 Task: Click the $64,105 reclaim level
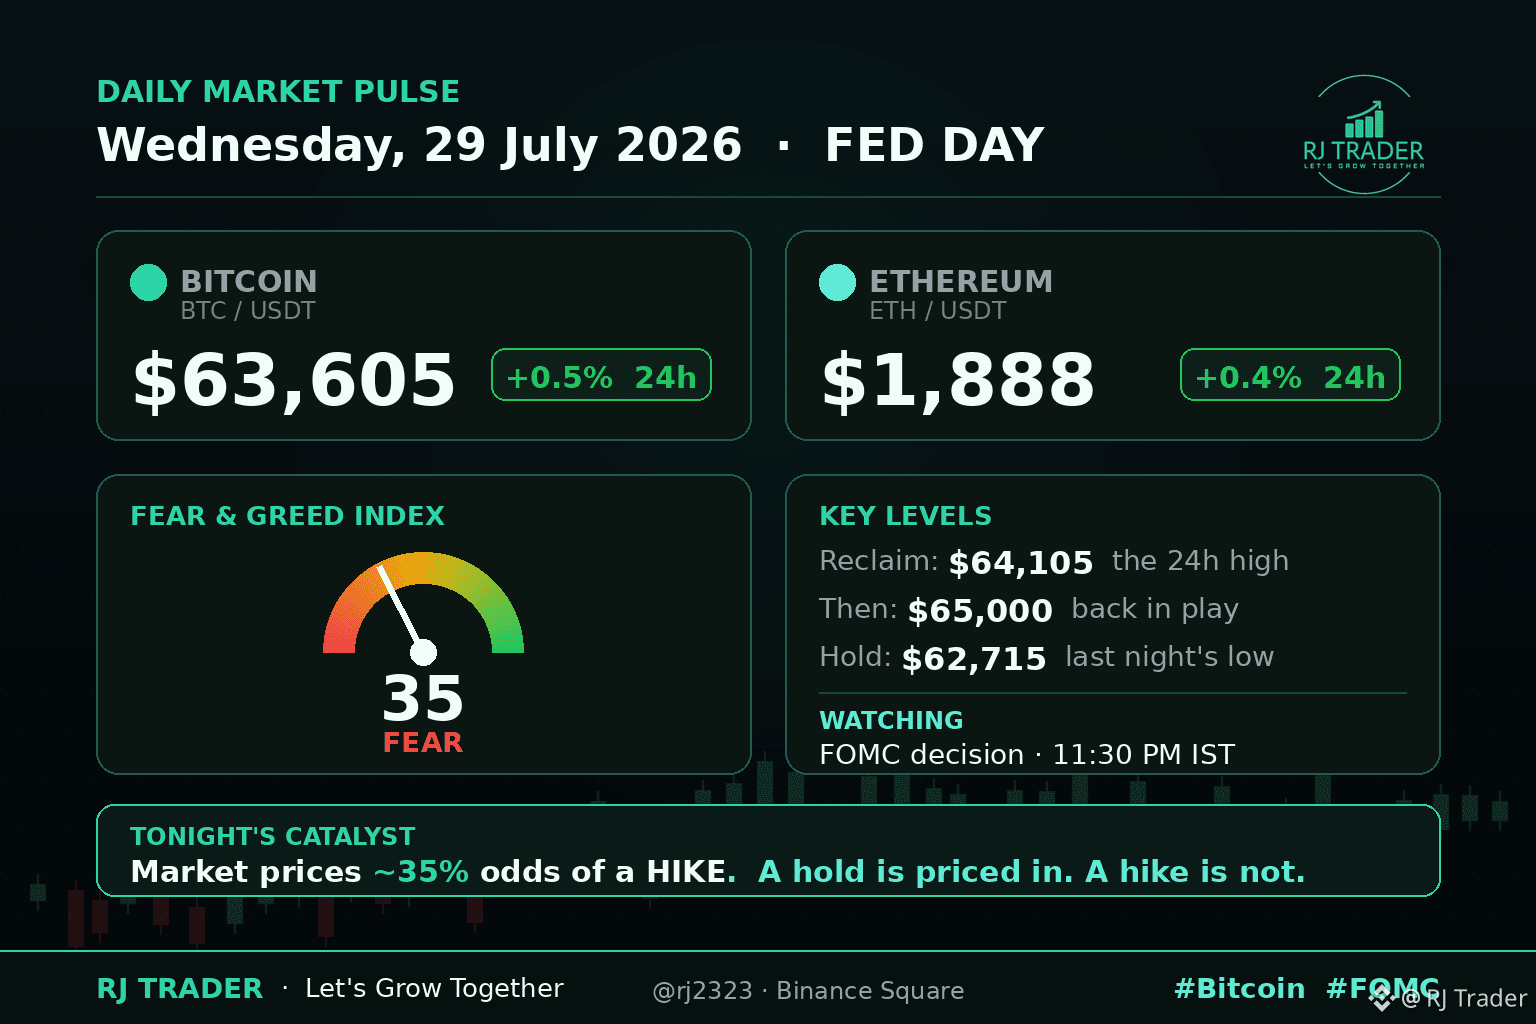click(1021, 563)
